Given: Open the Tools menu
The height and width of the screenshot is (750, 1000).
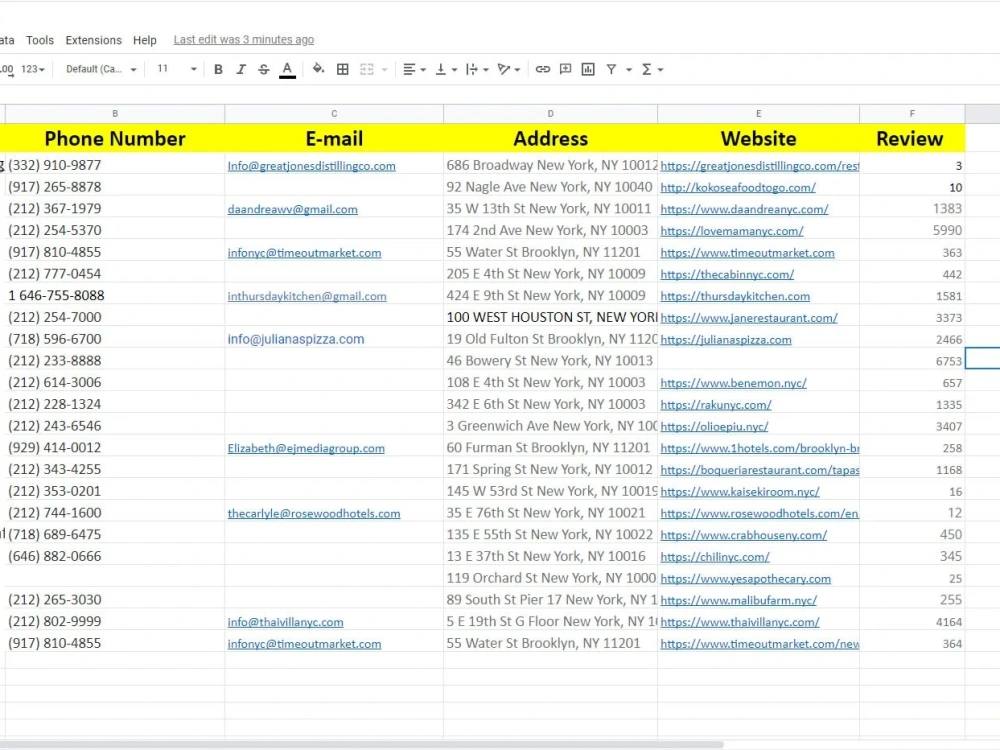Looking at the screenshot, I should [40, 40].
